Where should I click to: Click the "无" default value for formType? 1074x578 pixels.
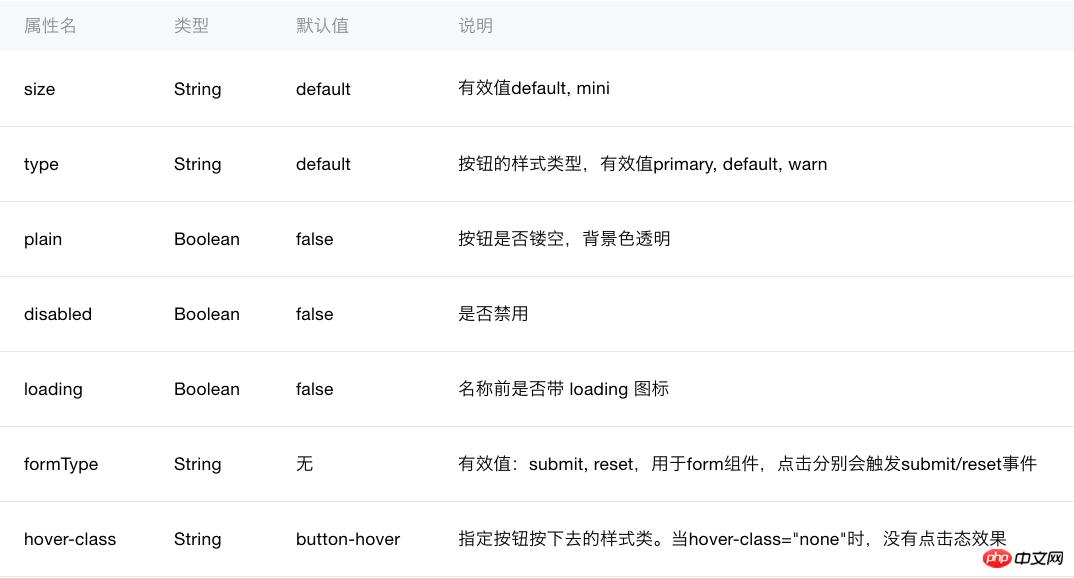tap(304, 464)
